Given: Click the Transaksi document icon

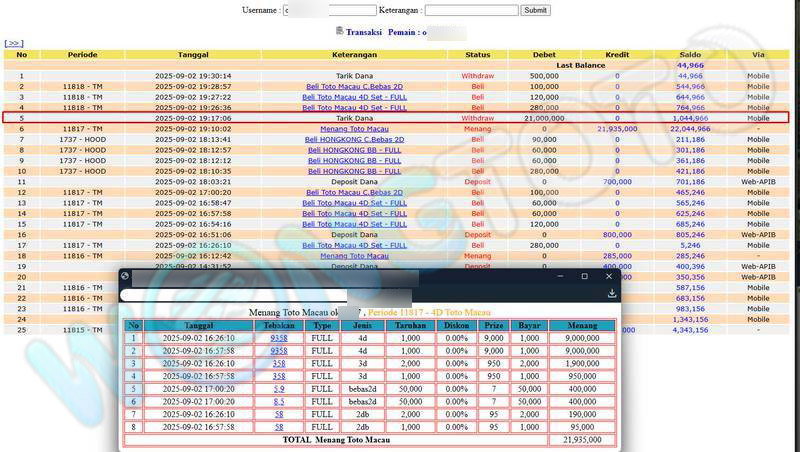Looking at the screenshot, I should pyautogui.click(x=340, y=31).
